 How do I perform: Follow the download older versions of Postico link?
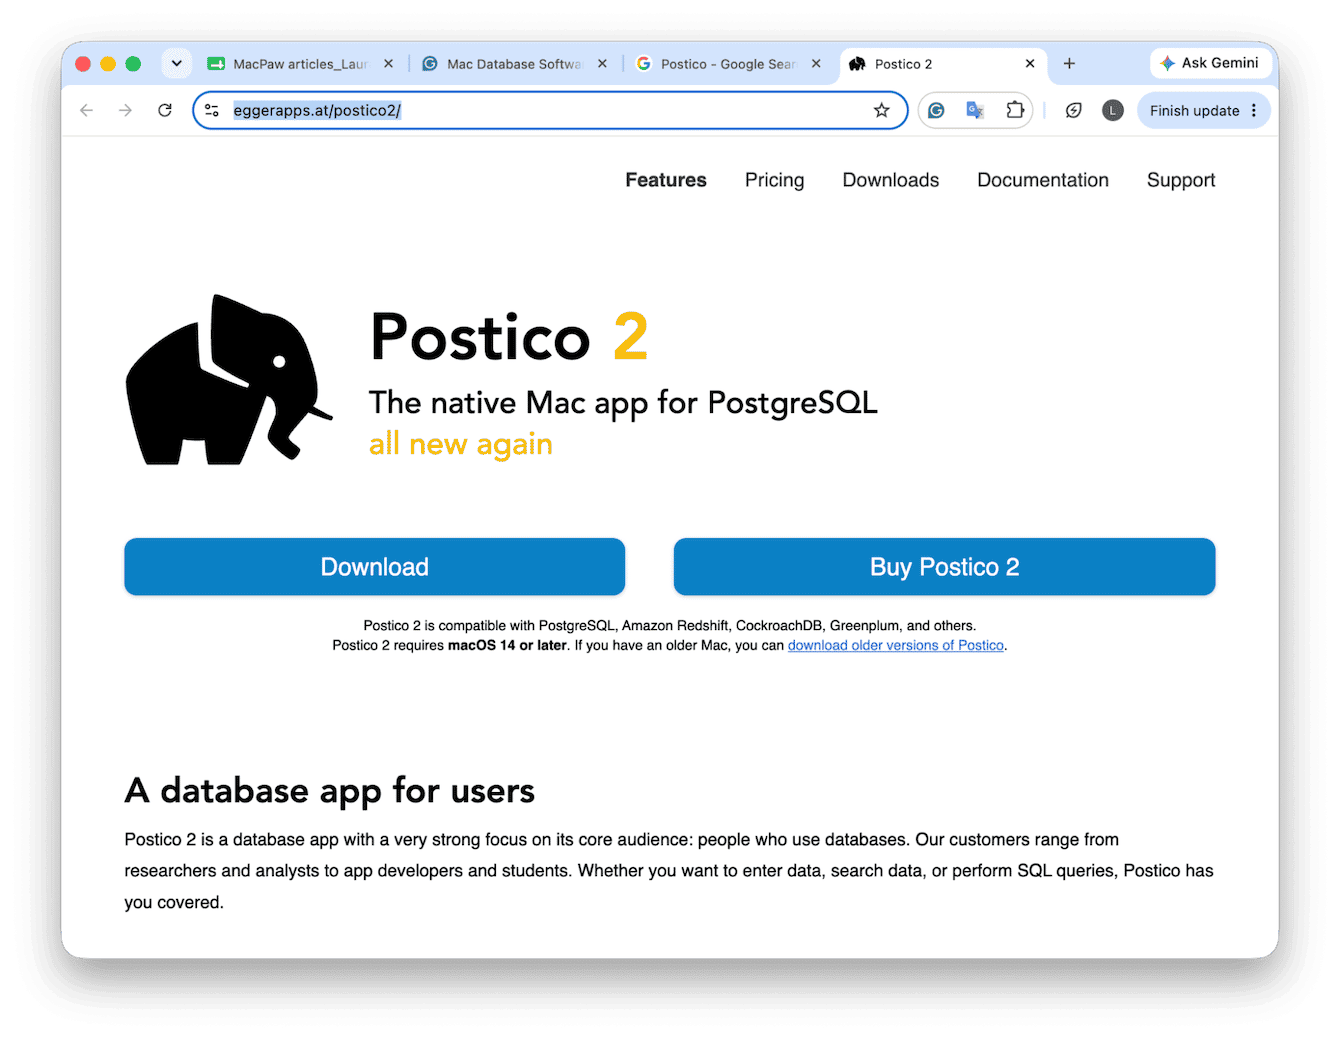(x=896, y=646)
